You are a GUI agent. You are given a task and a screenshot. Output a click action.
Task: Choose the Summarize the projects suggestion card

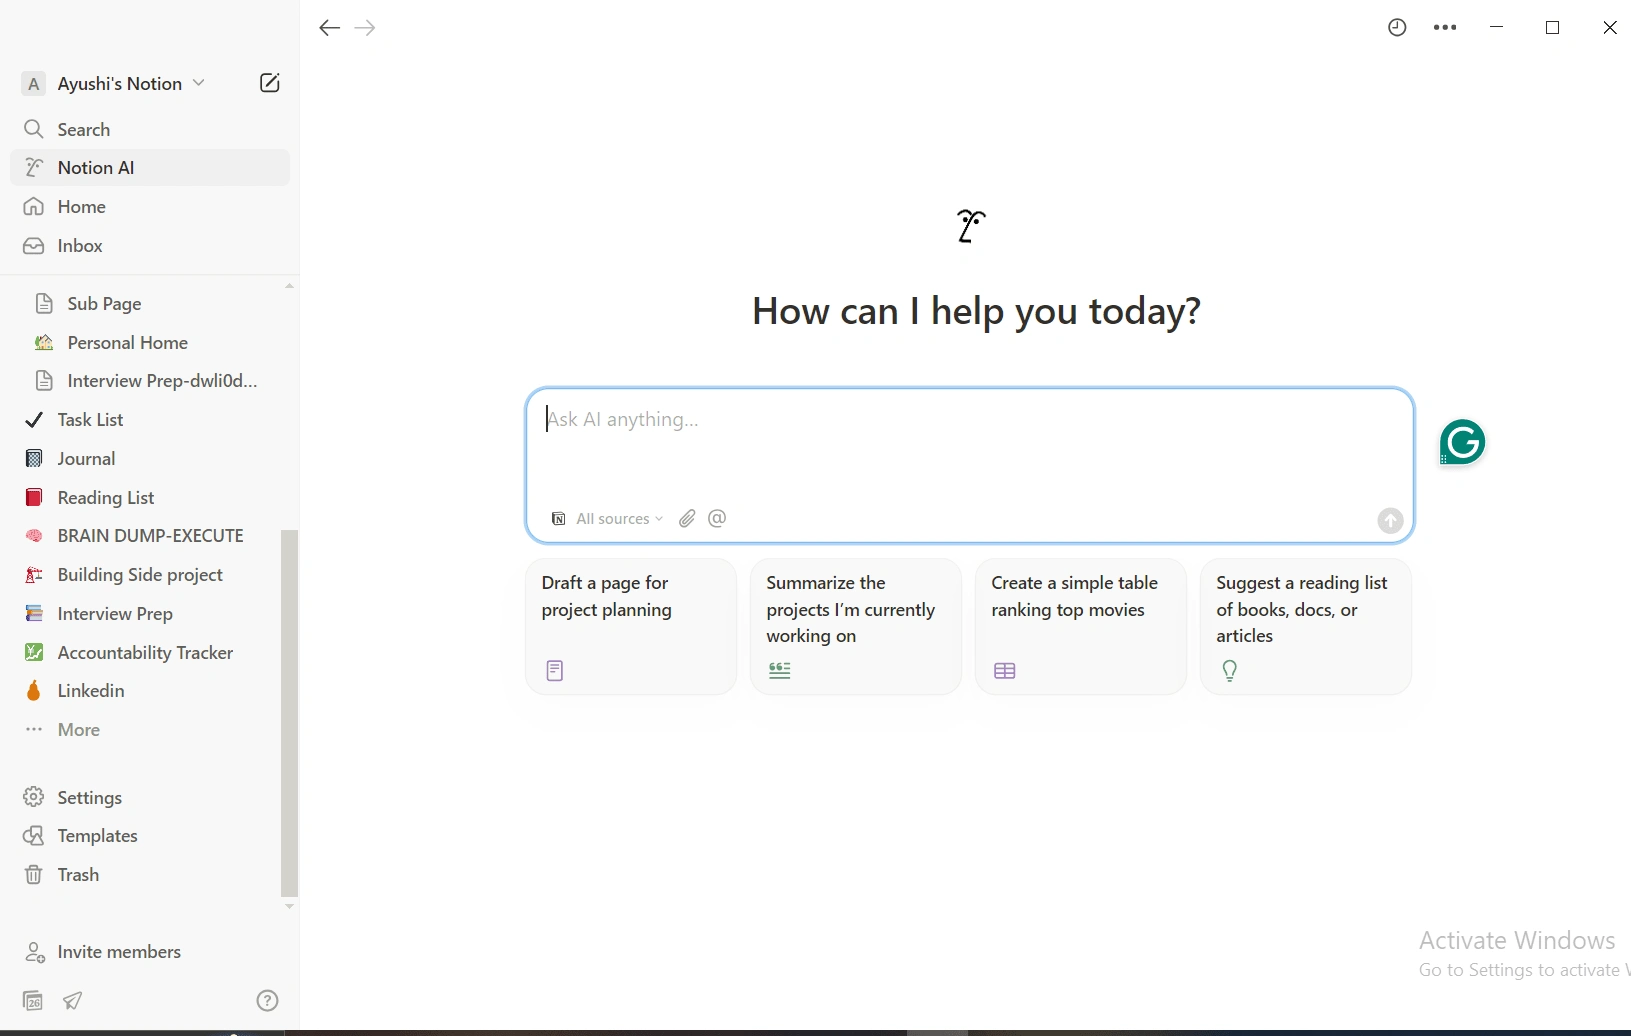click(856, 626)
